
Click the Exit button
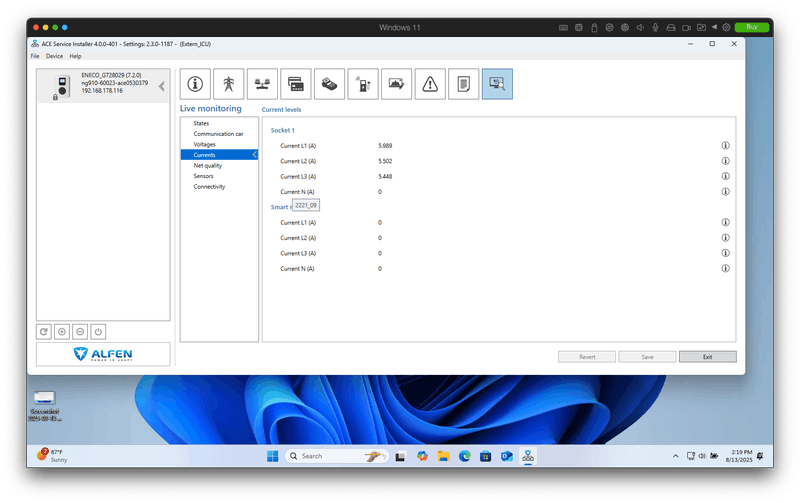[708, 357]
